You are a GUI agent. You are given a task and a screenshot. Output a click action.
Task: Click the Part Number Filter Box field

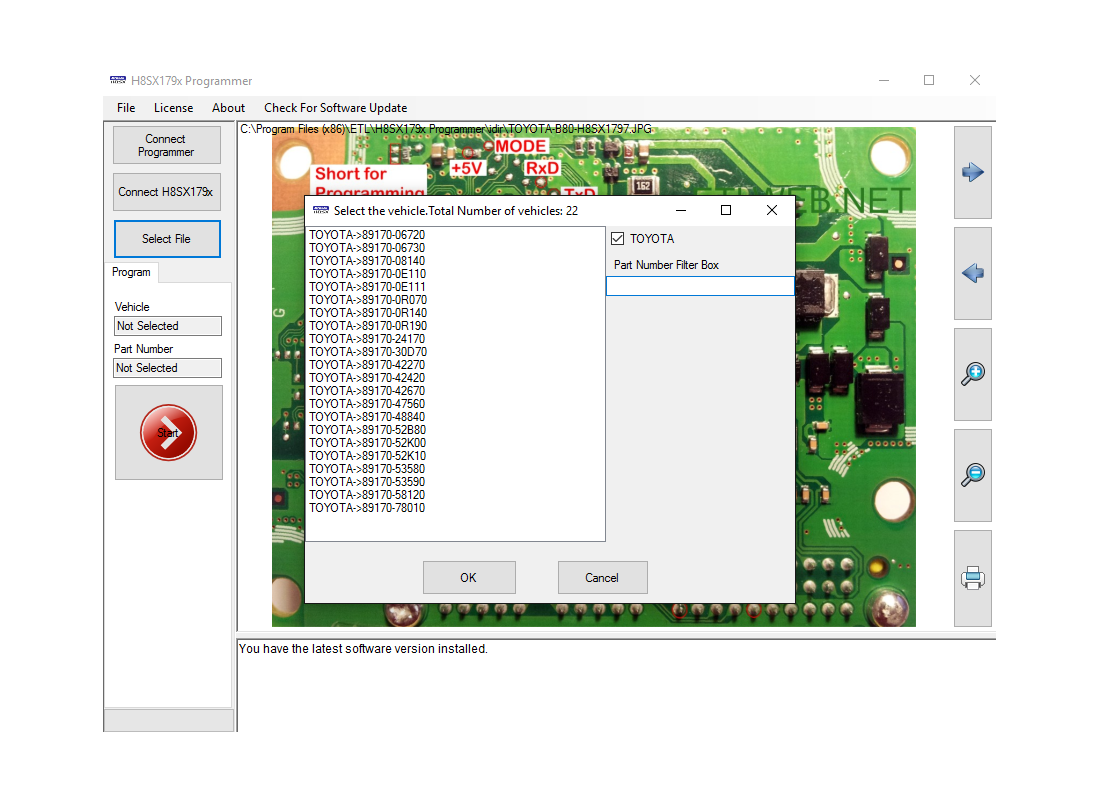(x=700, y=286)
